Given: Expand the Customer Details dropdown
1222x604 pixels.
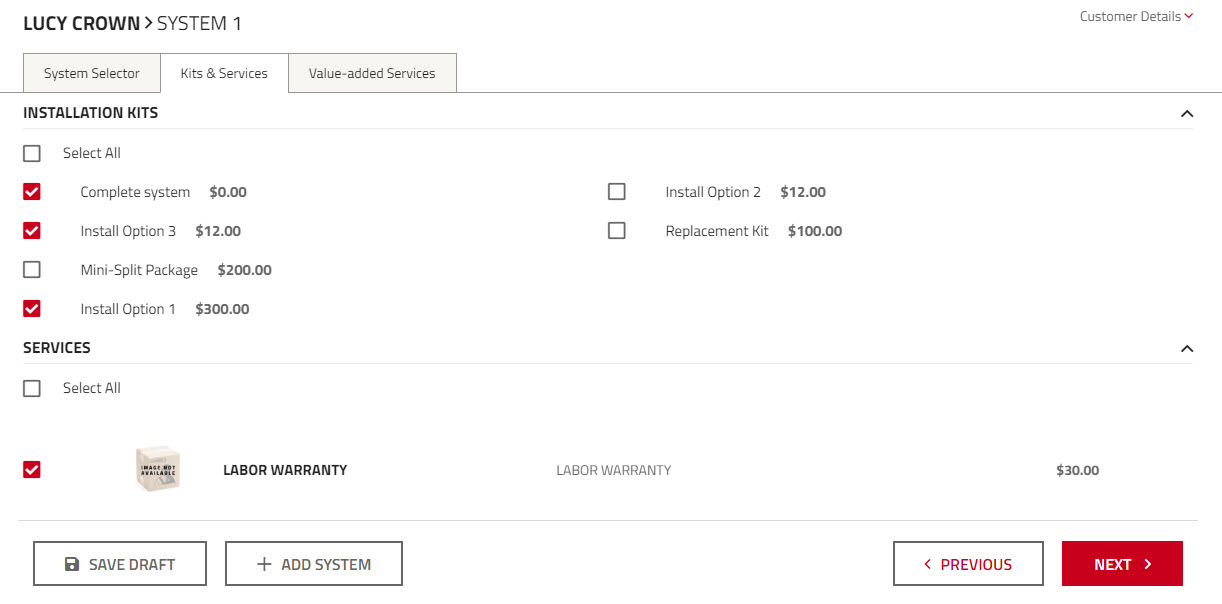Looking at the screenshot, I should pos(1136,16).
